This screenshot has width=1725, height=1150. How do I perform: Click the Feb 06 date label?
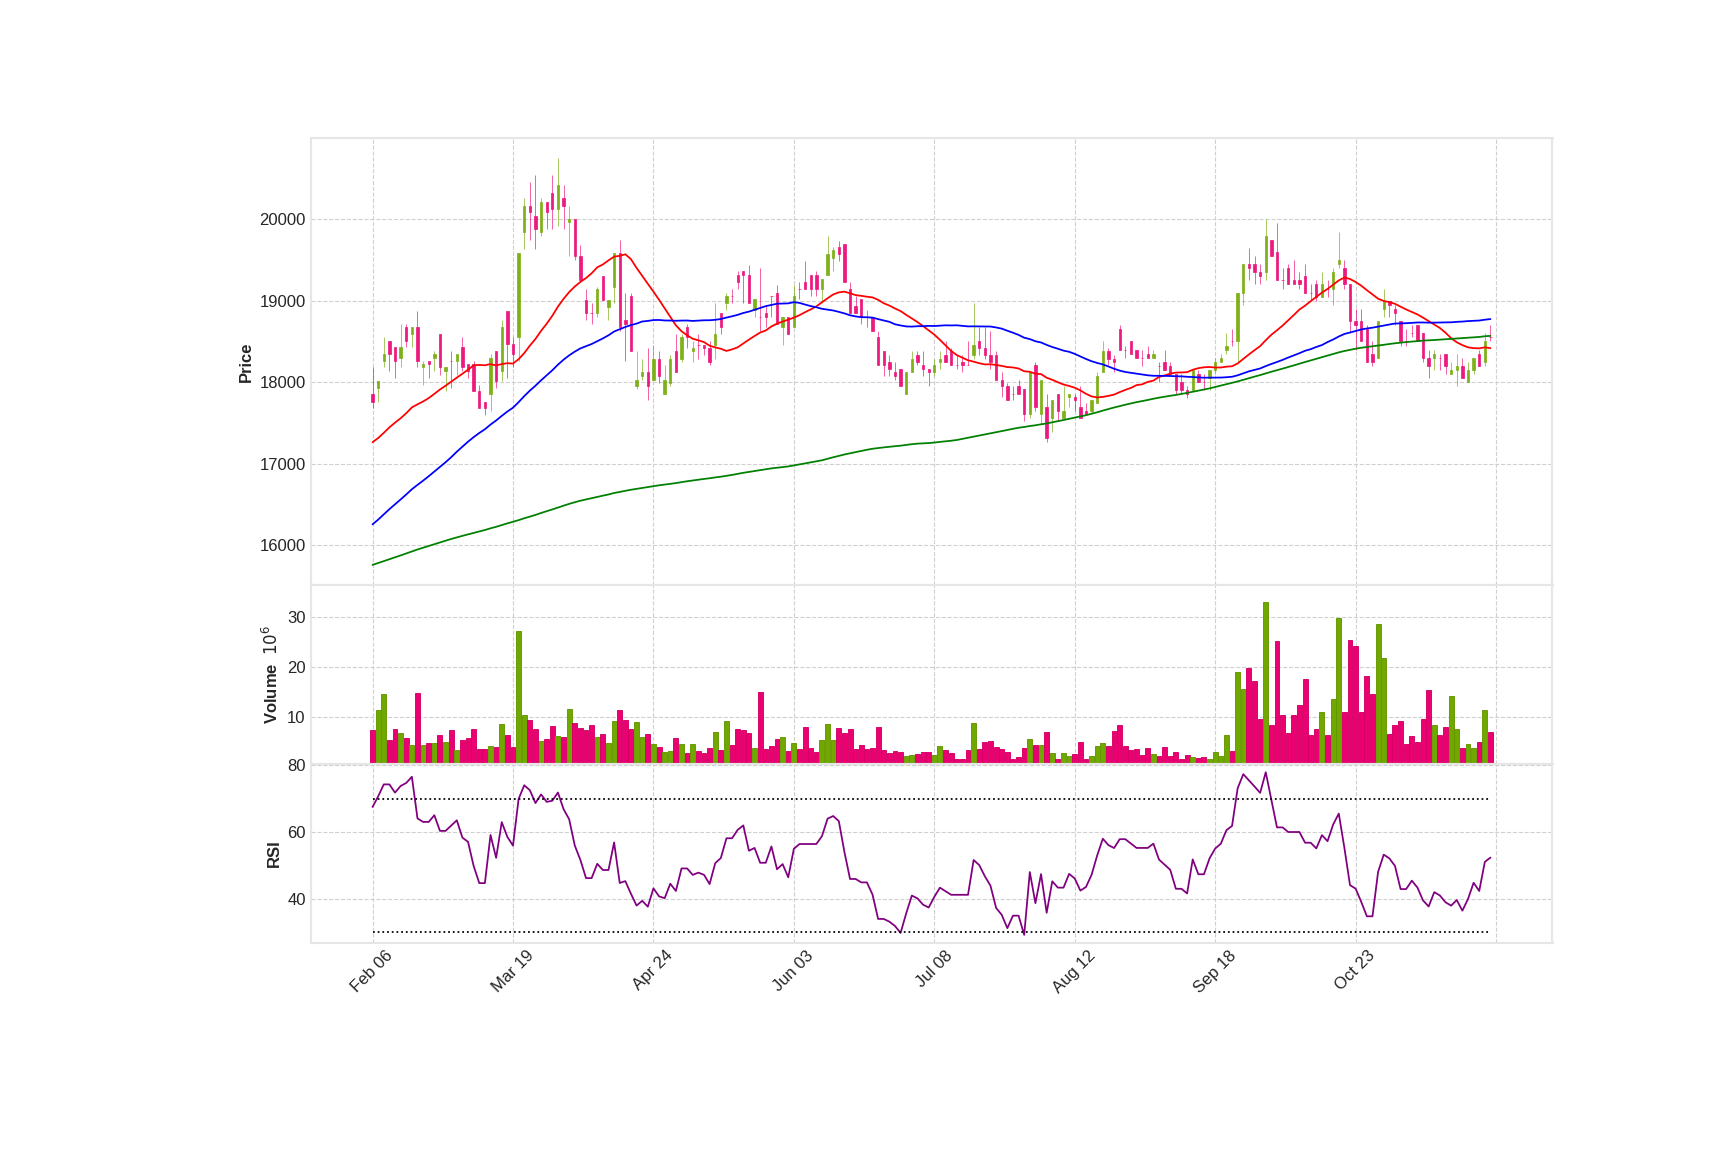370,971
